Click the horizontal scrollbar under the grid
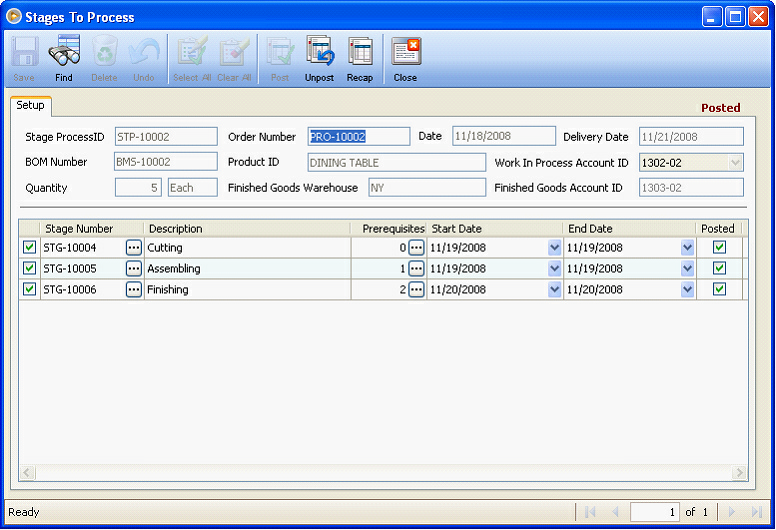776x530 pixels. 384,473
